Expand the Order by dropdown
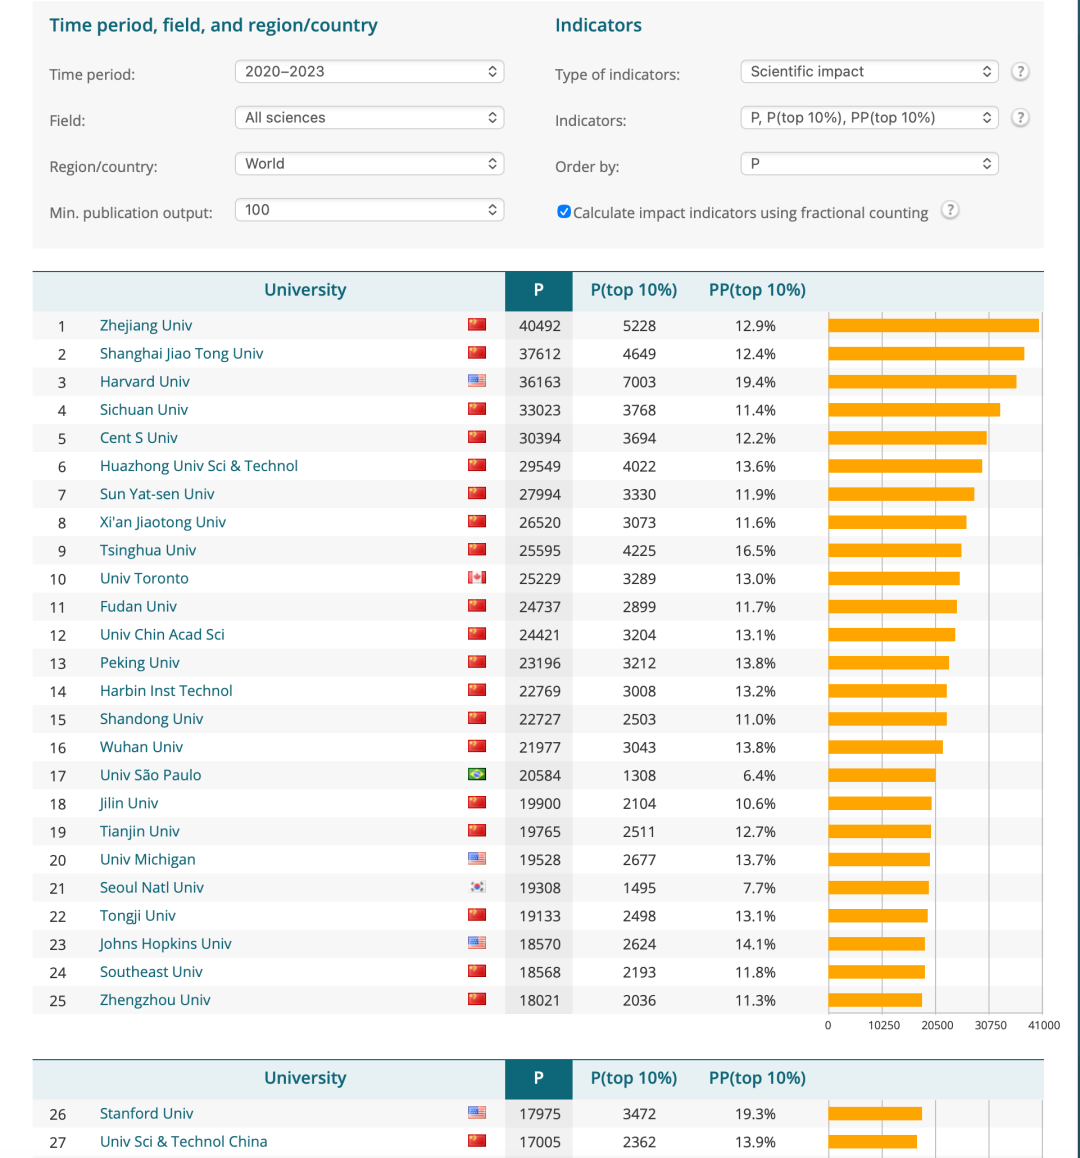The image size is (1080, 1158). pyautogui.click(x=869, y=163)
